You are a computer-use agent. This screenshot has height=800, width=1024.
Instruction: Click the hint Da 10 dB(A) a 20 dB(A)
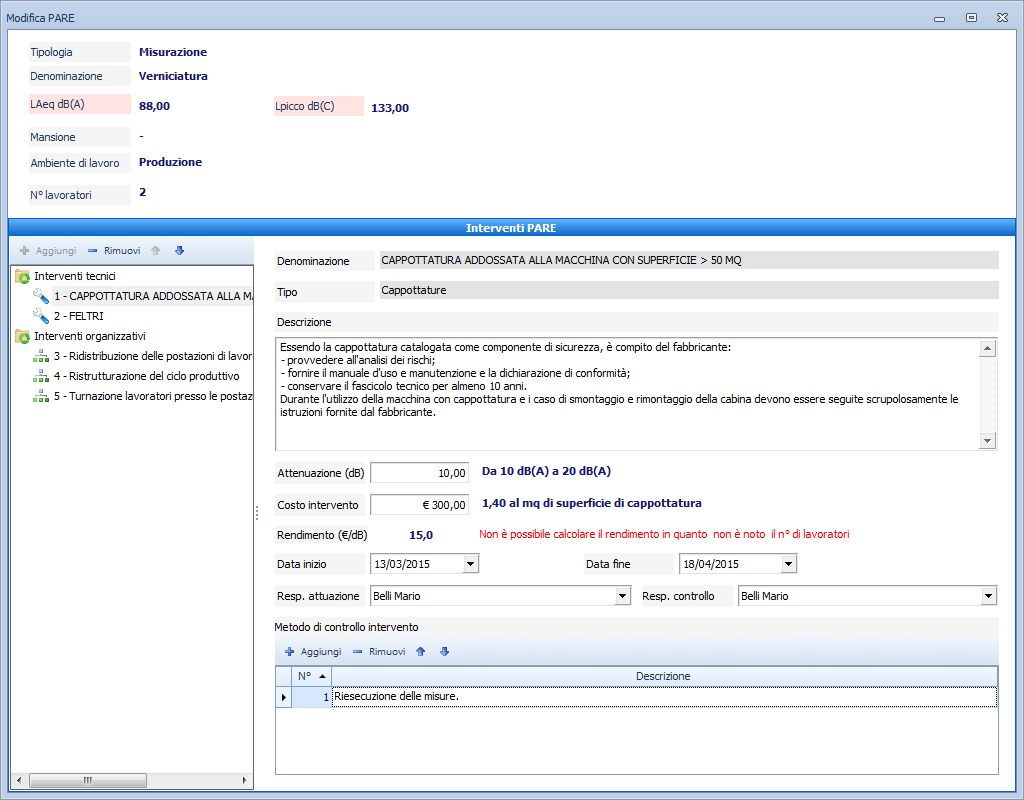[547, 471]
